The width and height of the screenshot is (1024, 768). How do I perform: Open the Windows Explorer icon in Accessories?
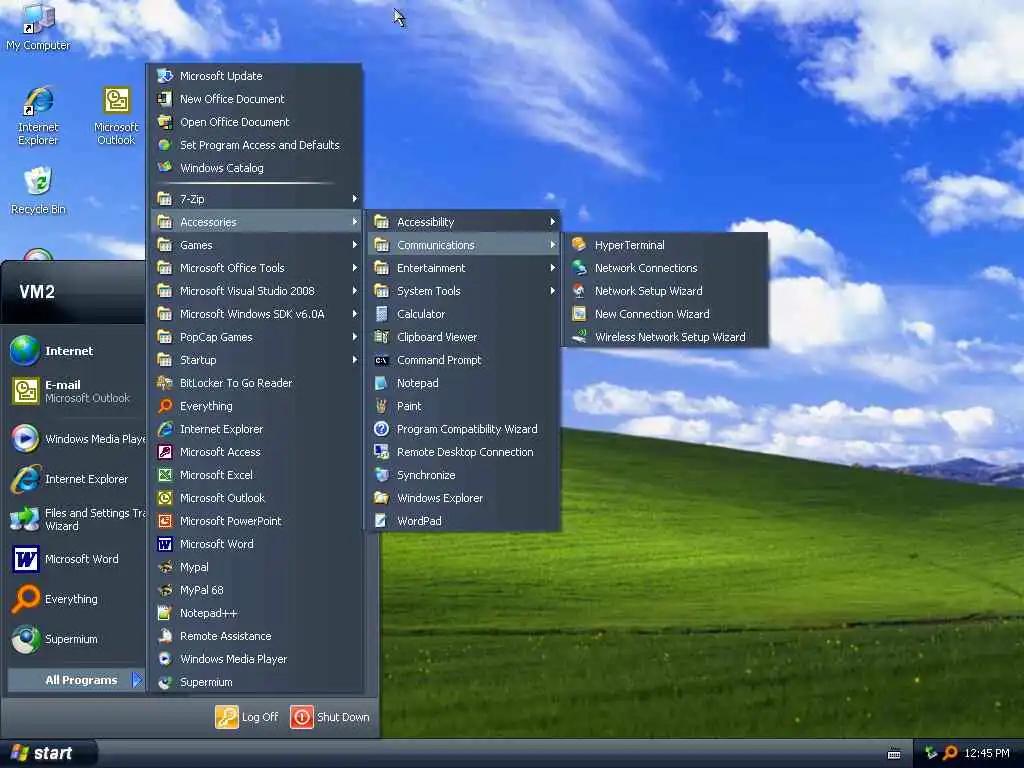click(381, 498)
